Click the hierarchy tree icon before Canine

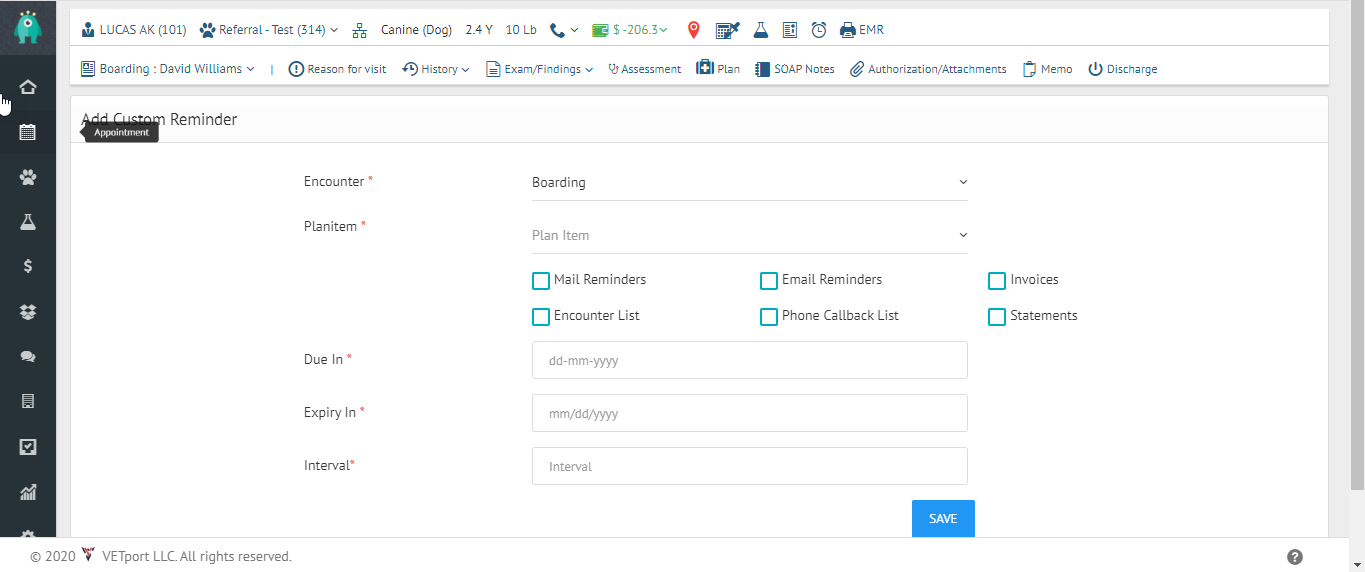pos(360,30)
